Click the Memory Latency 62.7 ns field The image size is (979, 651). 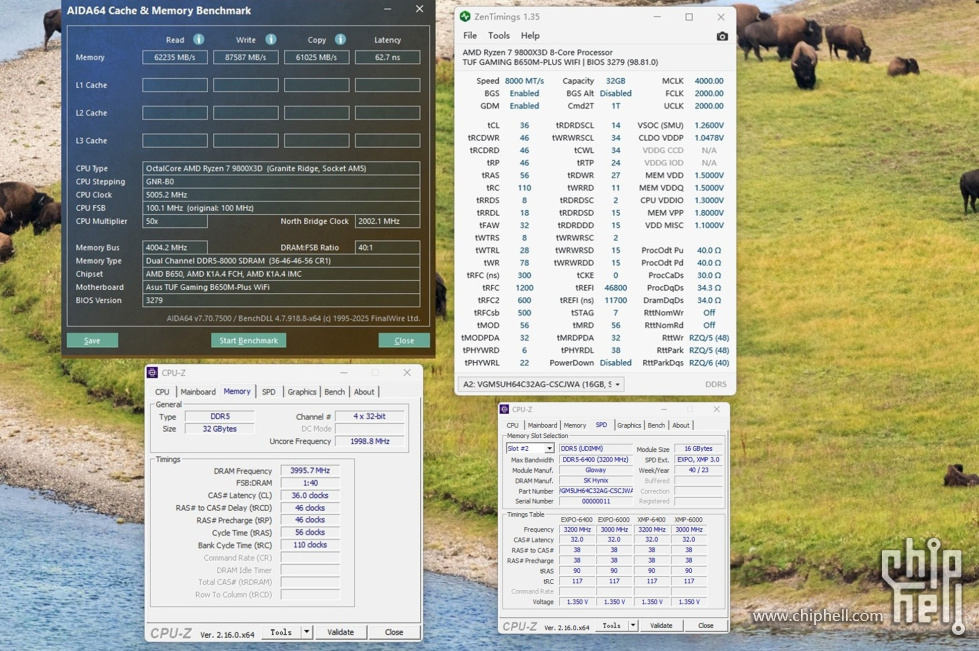(x=387, y=57)
